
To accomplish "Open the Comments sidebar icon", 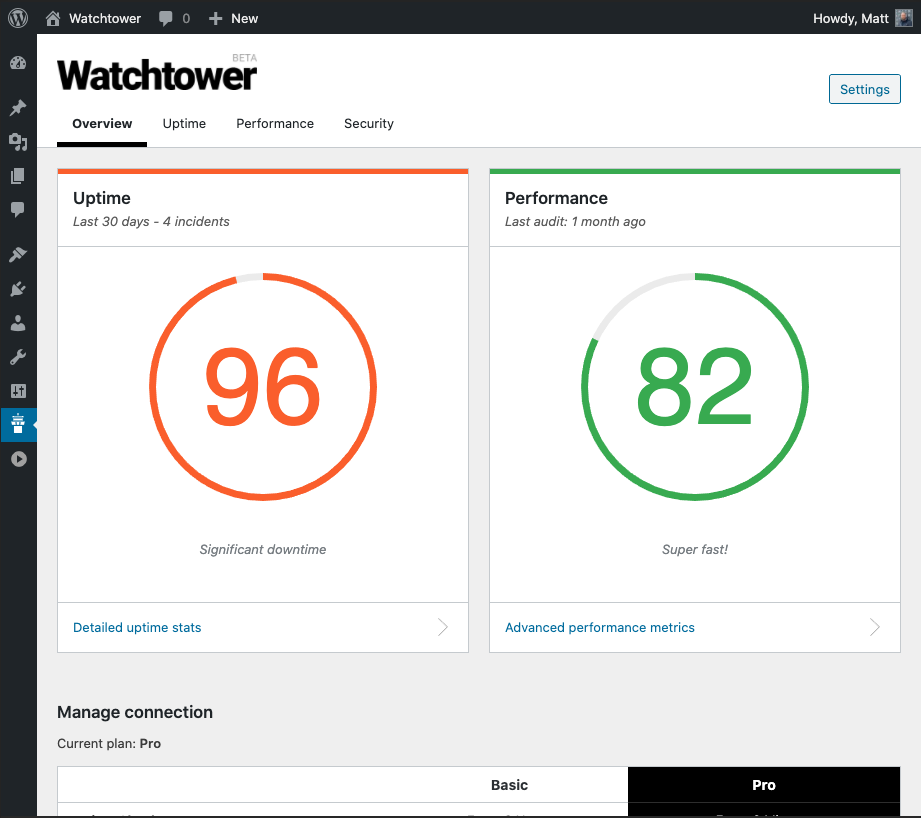I will click(18, 210).
